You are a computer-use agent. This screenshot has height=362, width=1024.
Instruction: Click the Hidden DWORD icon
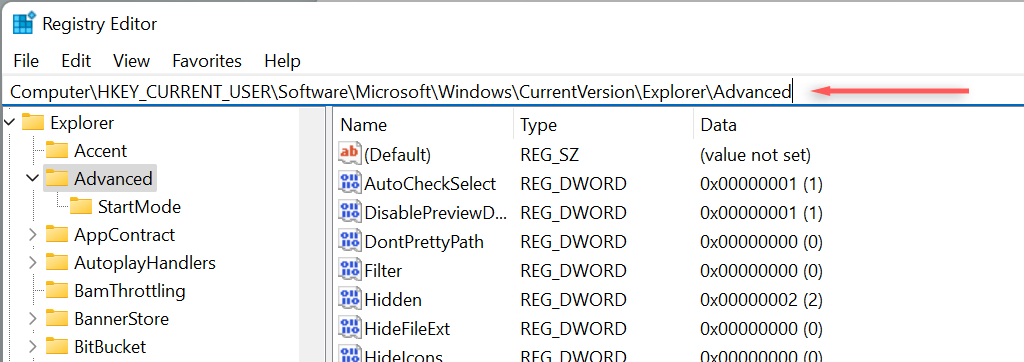[349, 299]
